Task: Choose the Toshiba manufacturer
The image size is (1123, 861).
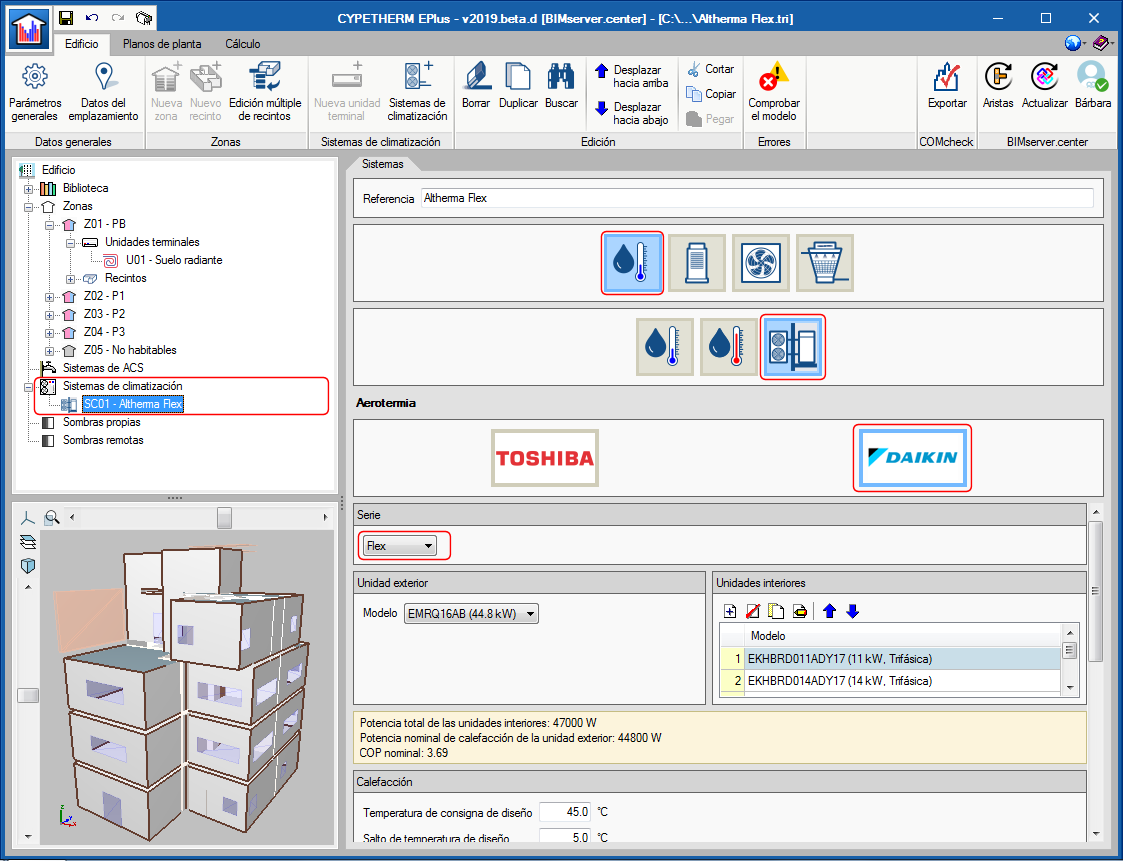Action: click(545, 458)
